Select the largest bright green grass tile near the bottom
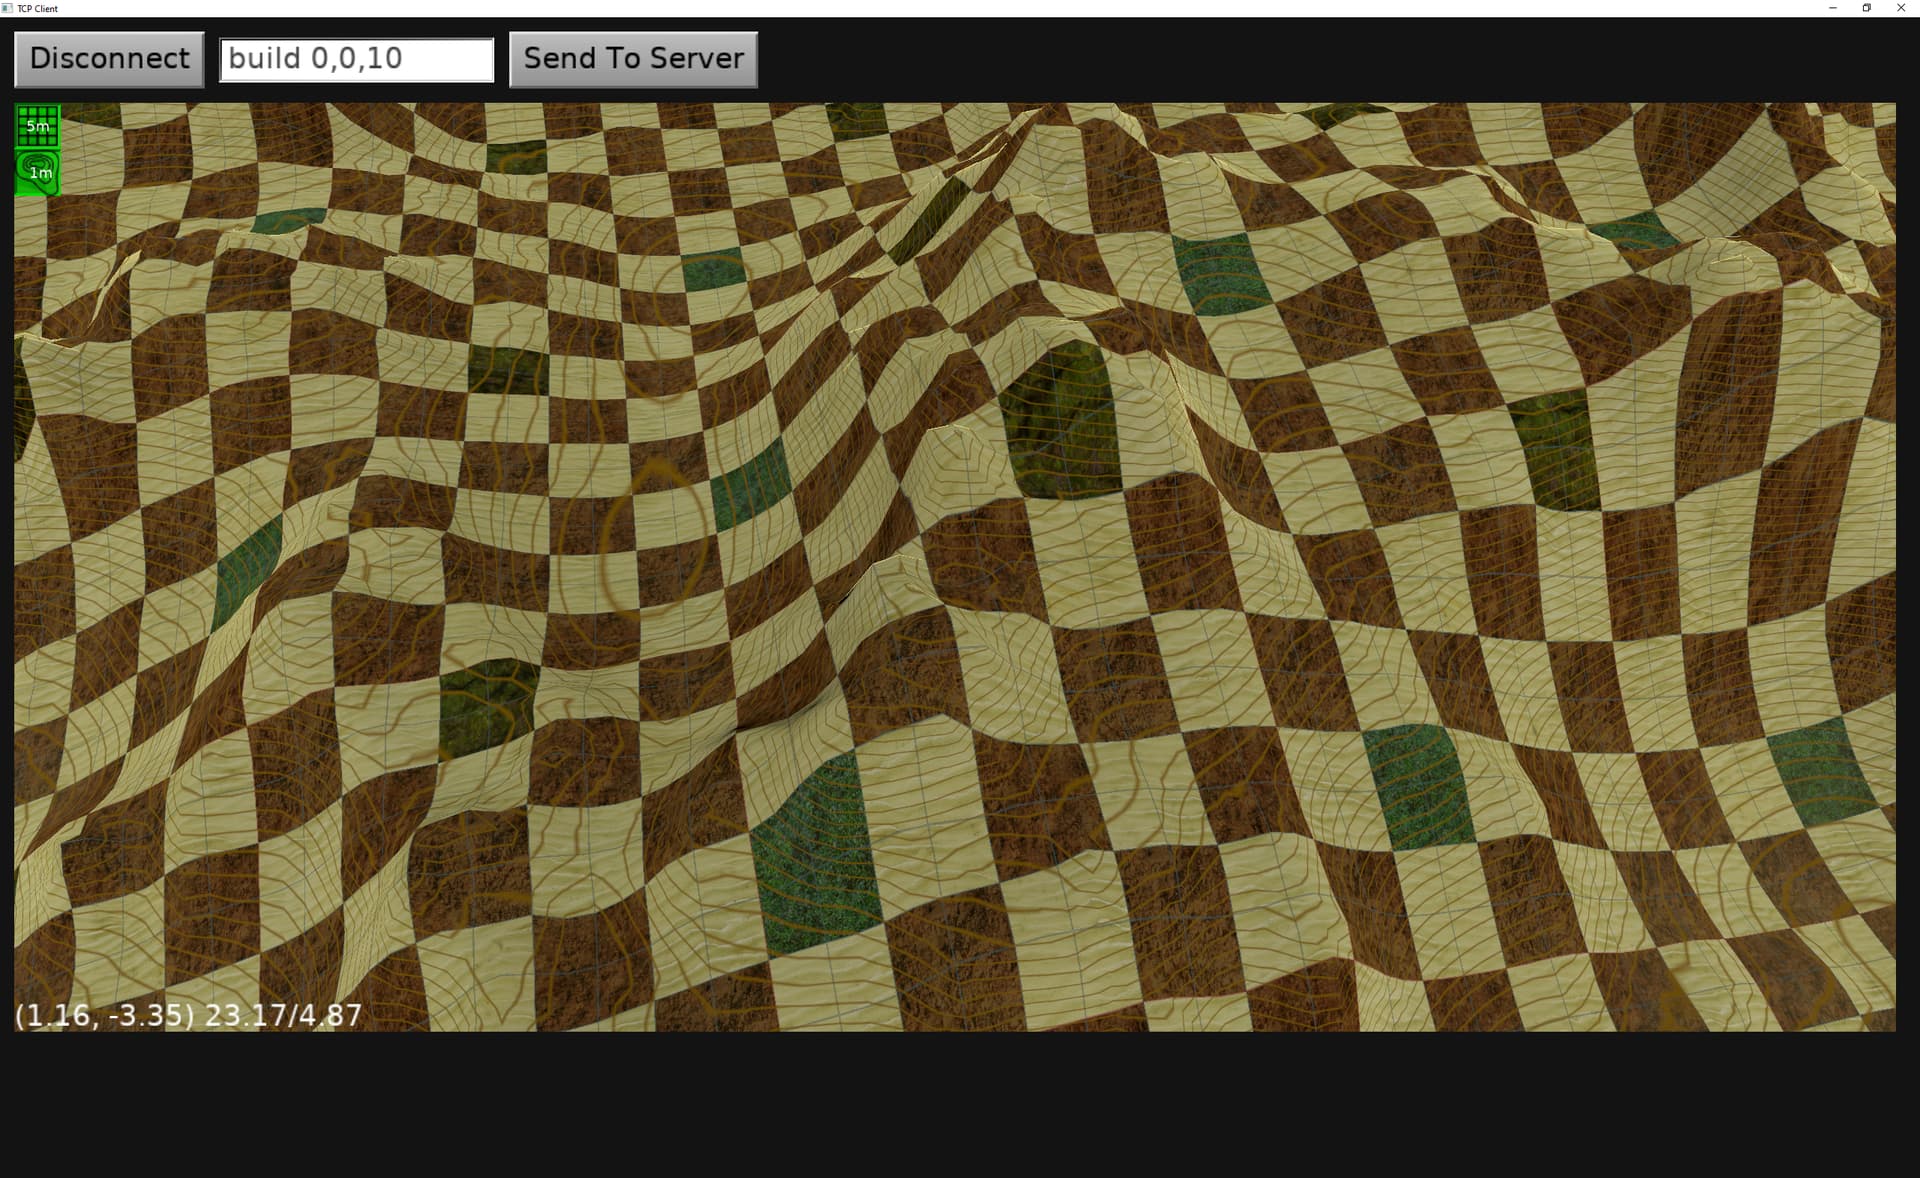The height and width of the screenshot is (1178, 1920). (815, 855)
